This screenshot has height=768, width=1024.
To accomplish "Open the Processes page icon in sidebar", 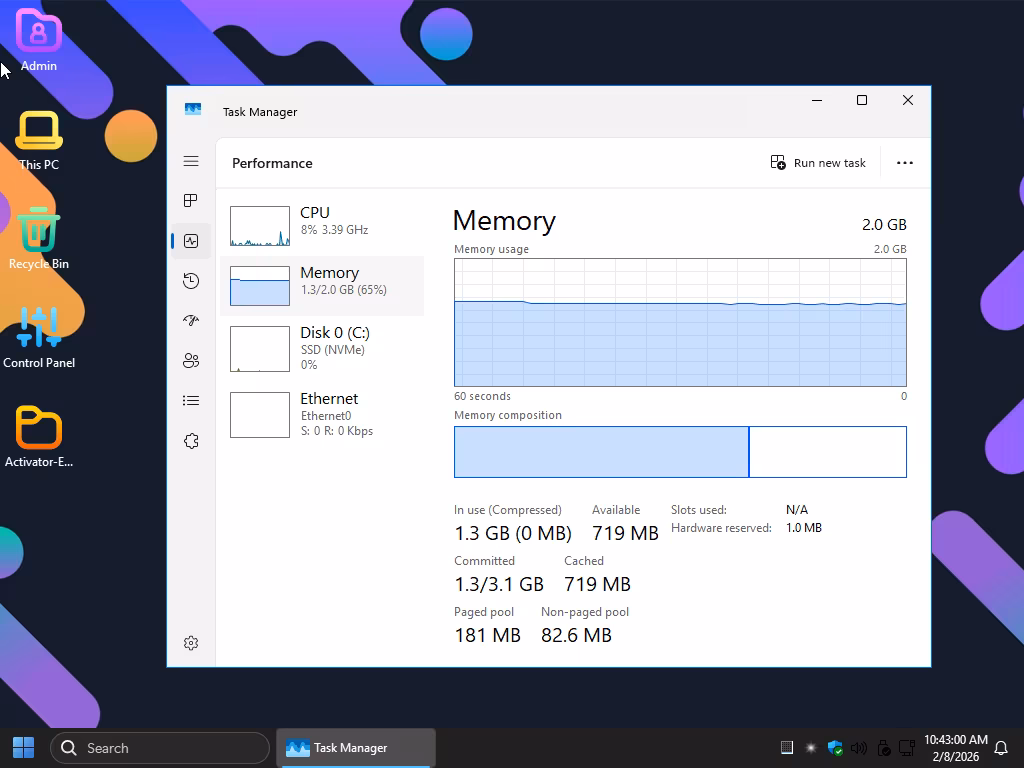I will (191, 201).
